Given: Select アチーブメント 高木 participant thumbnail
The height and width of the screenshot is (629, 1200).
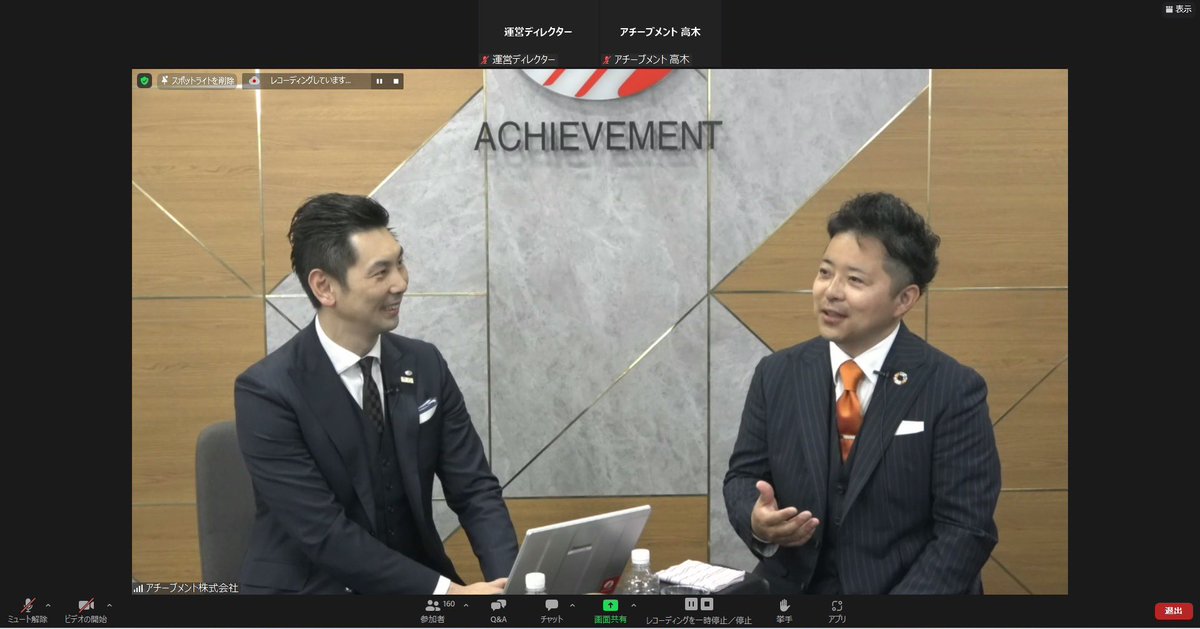Looking at the screenshot, I should (660, 34).
